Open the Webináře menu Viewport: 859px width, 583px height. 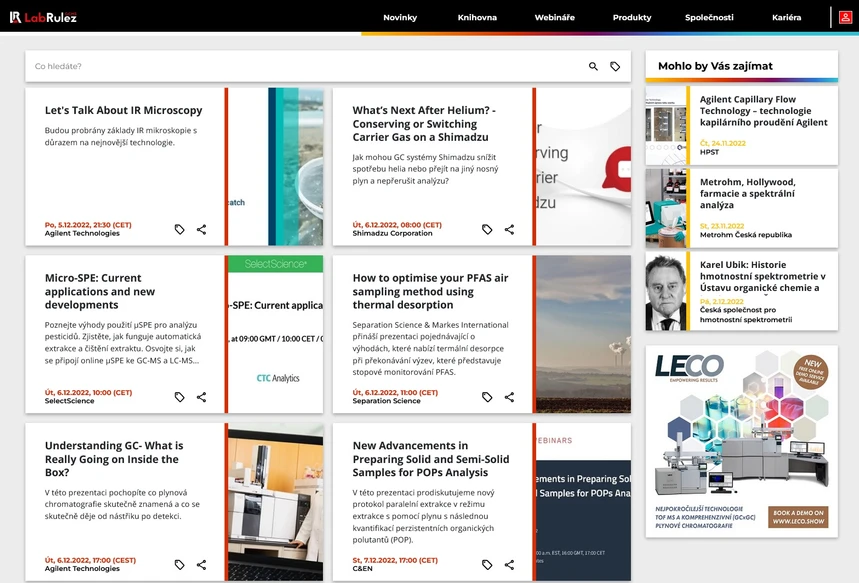tap(553, 17)
